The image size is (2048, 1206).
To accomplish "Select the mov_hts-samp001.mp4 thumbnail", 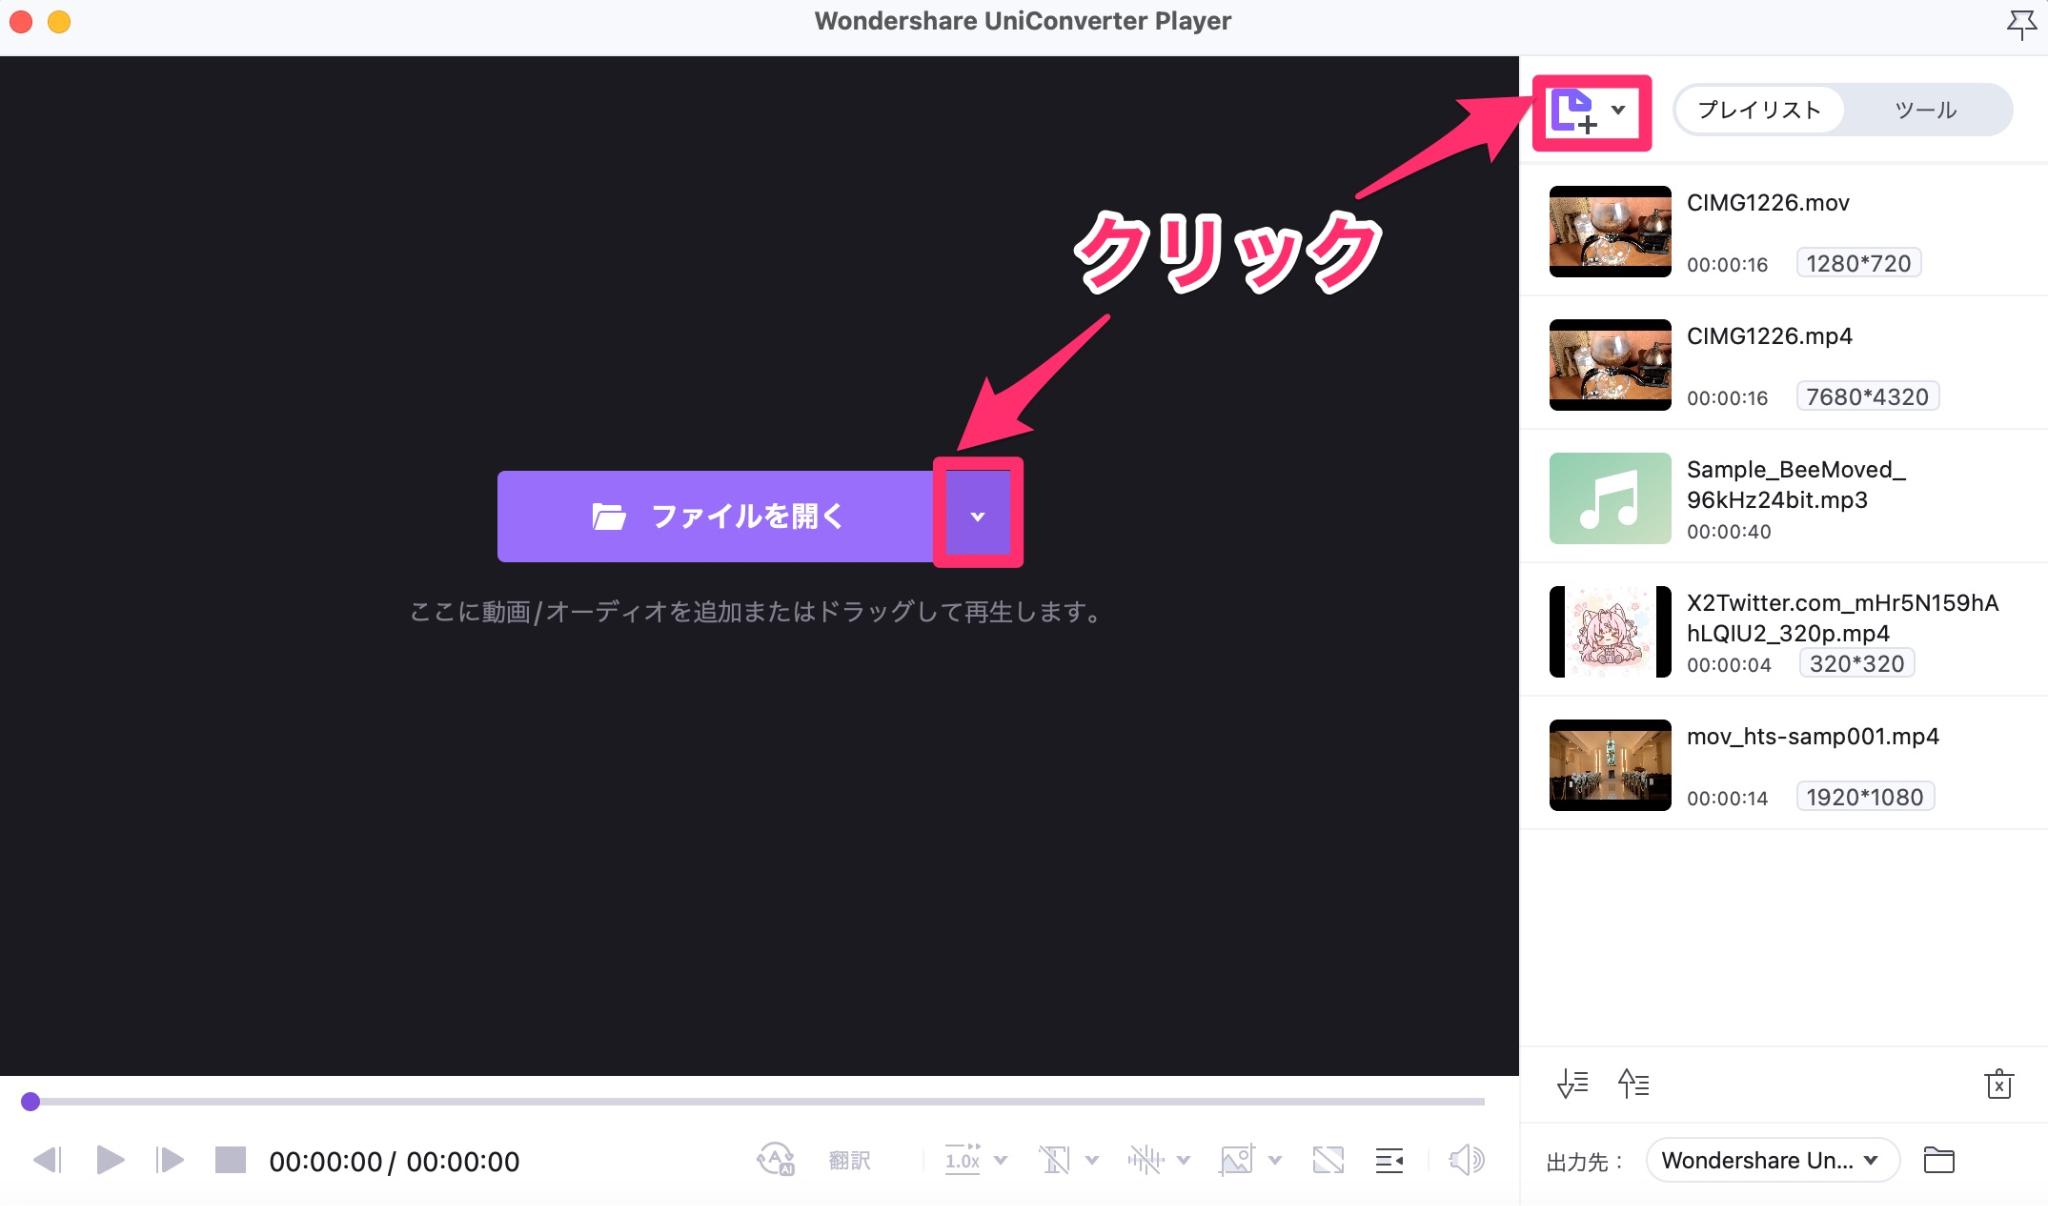I will click(1610, 765).
